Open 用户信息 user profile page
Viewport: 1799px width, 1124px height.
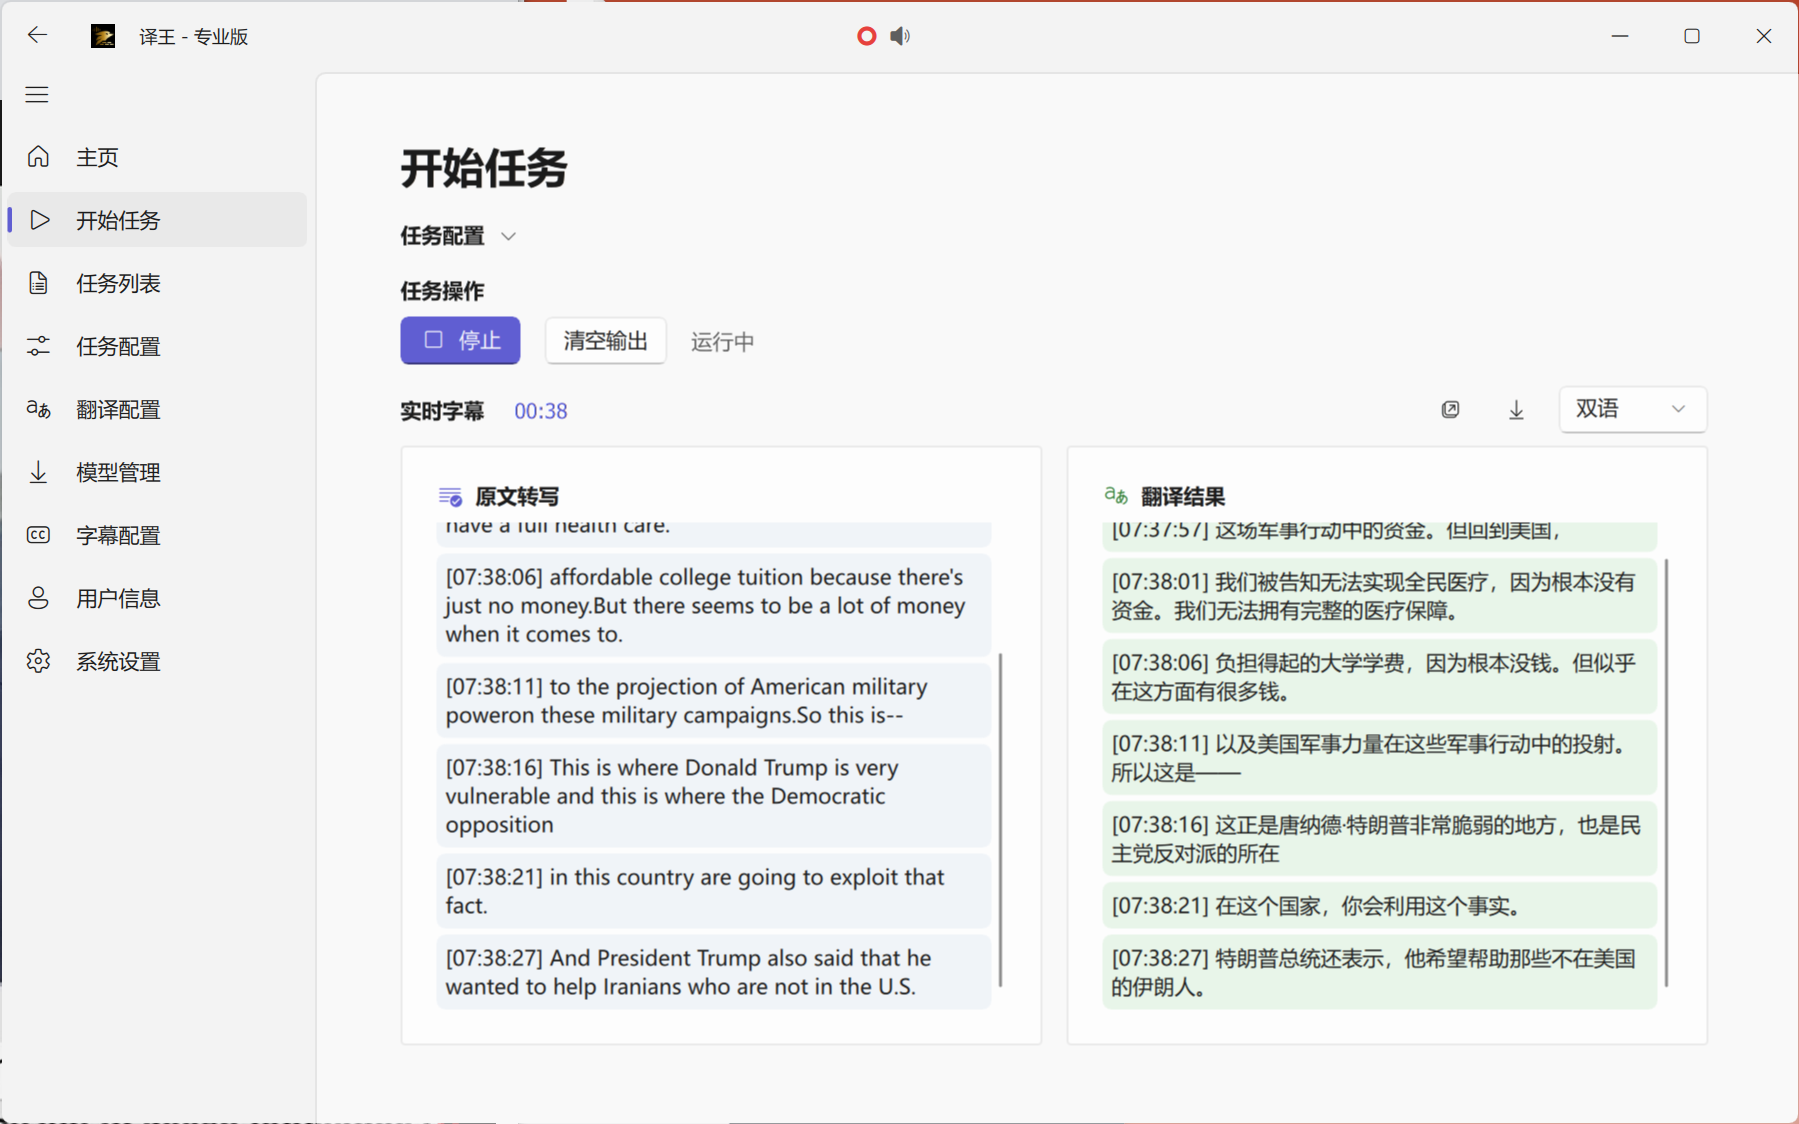click(118, 598)
